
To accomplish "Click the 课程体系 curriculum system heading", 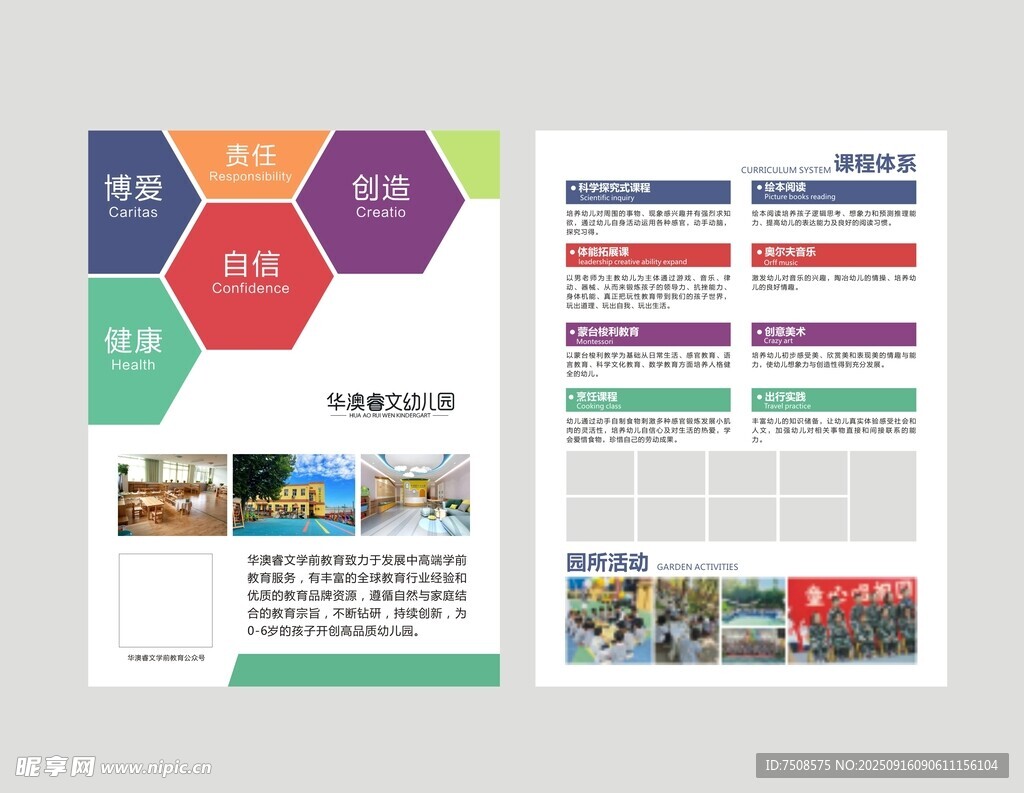I will point(875,164).
